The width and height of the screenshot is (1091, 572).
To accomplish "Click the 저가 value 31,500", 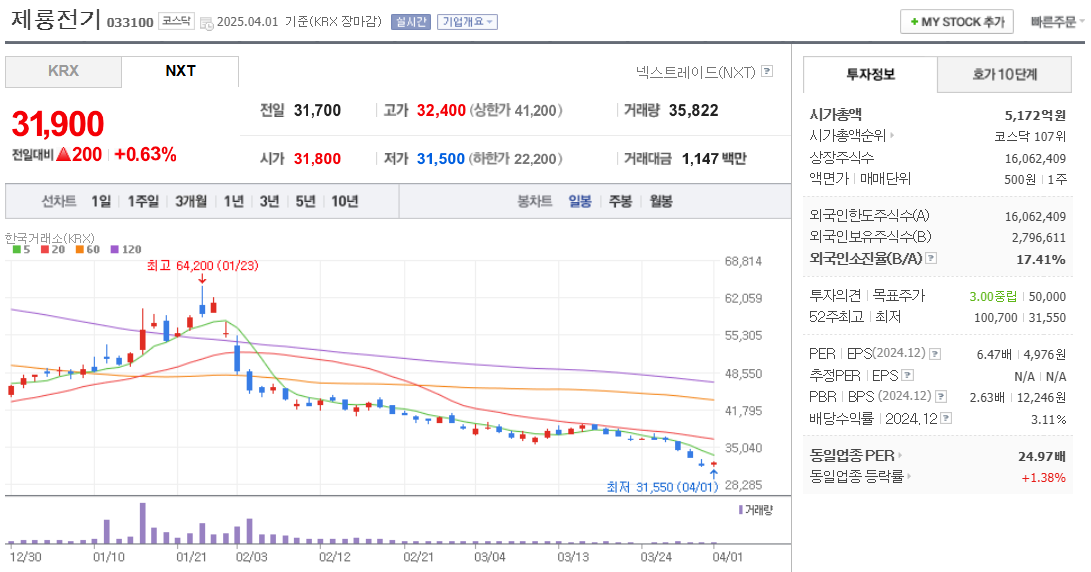I will click(440, 159).
